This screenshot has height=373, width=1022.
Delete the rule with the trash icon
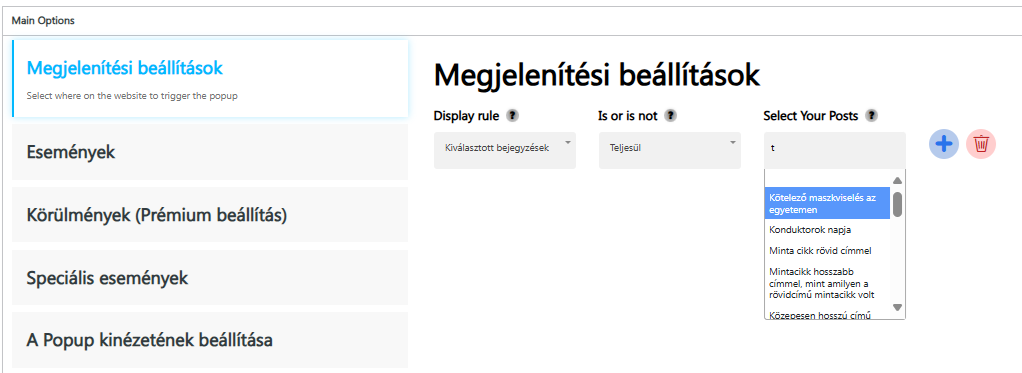click(x=981, y=143)
